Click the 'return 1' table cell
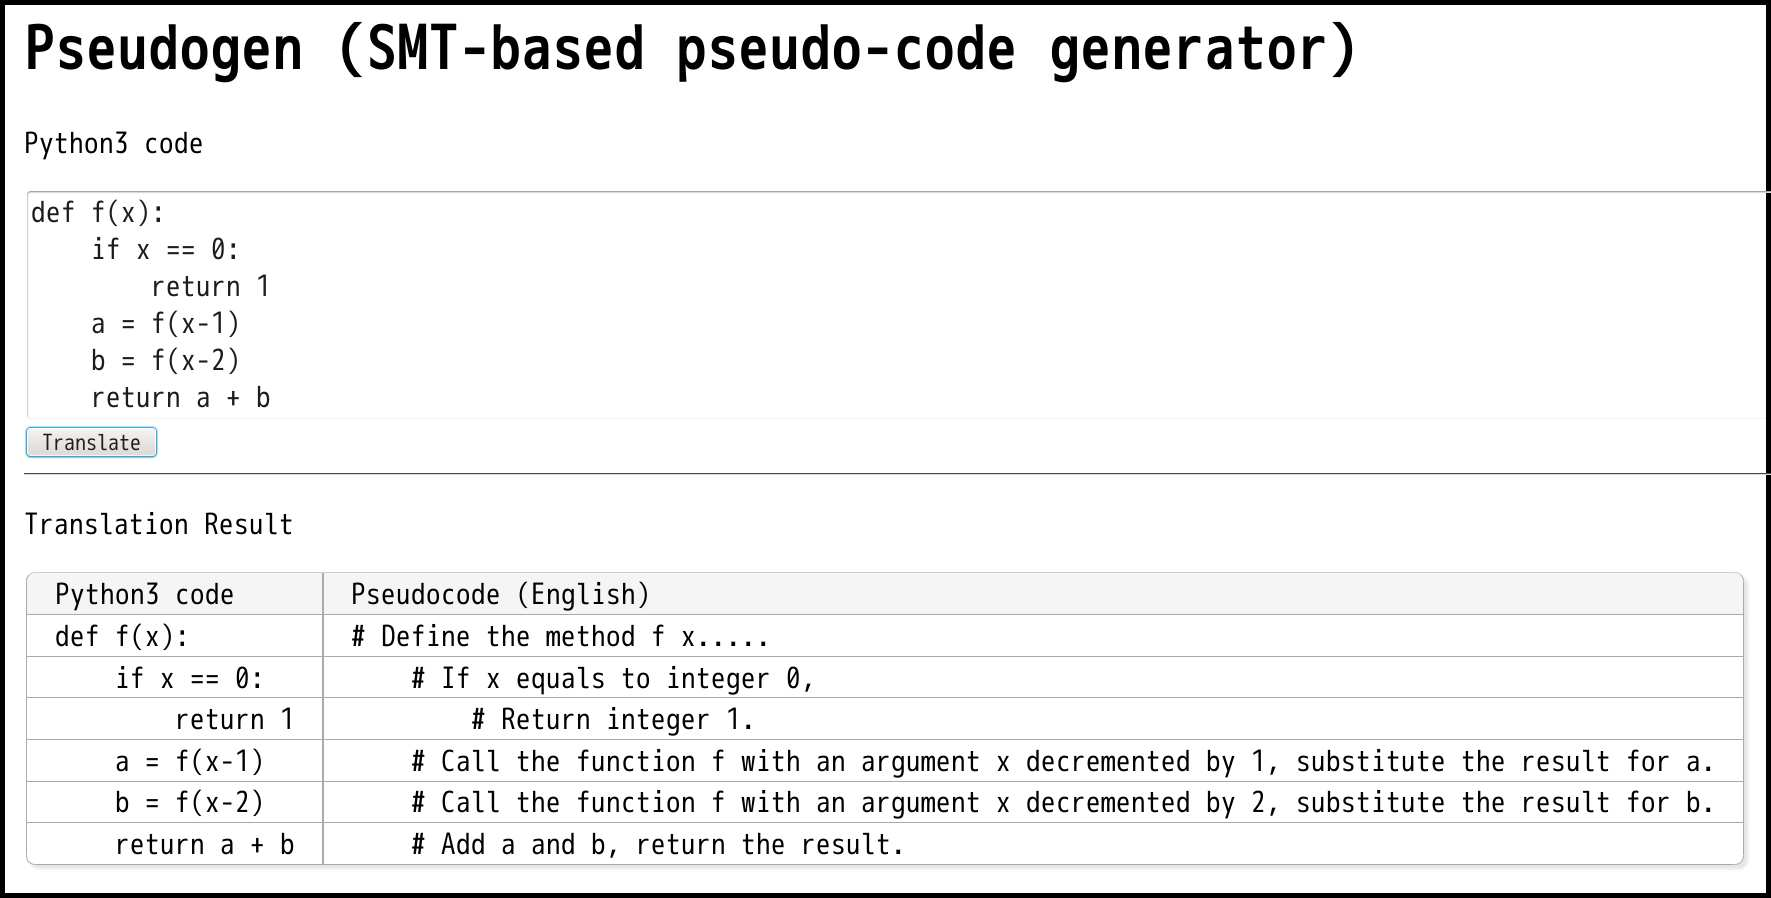The height and width of the screenshot is (898, 1771). (x=234, y=720)
